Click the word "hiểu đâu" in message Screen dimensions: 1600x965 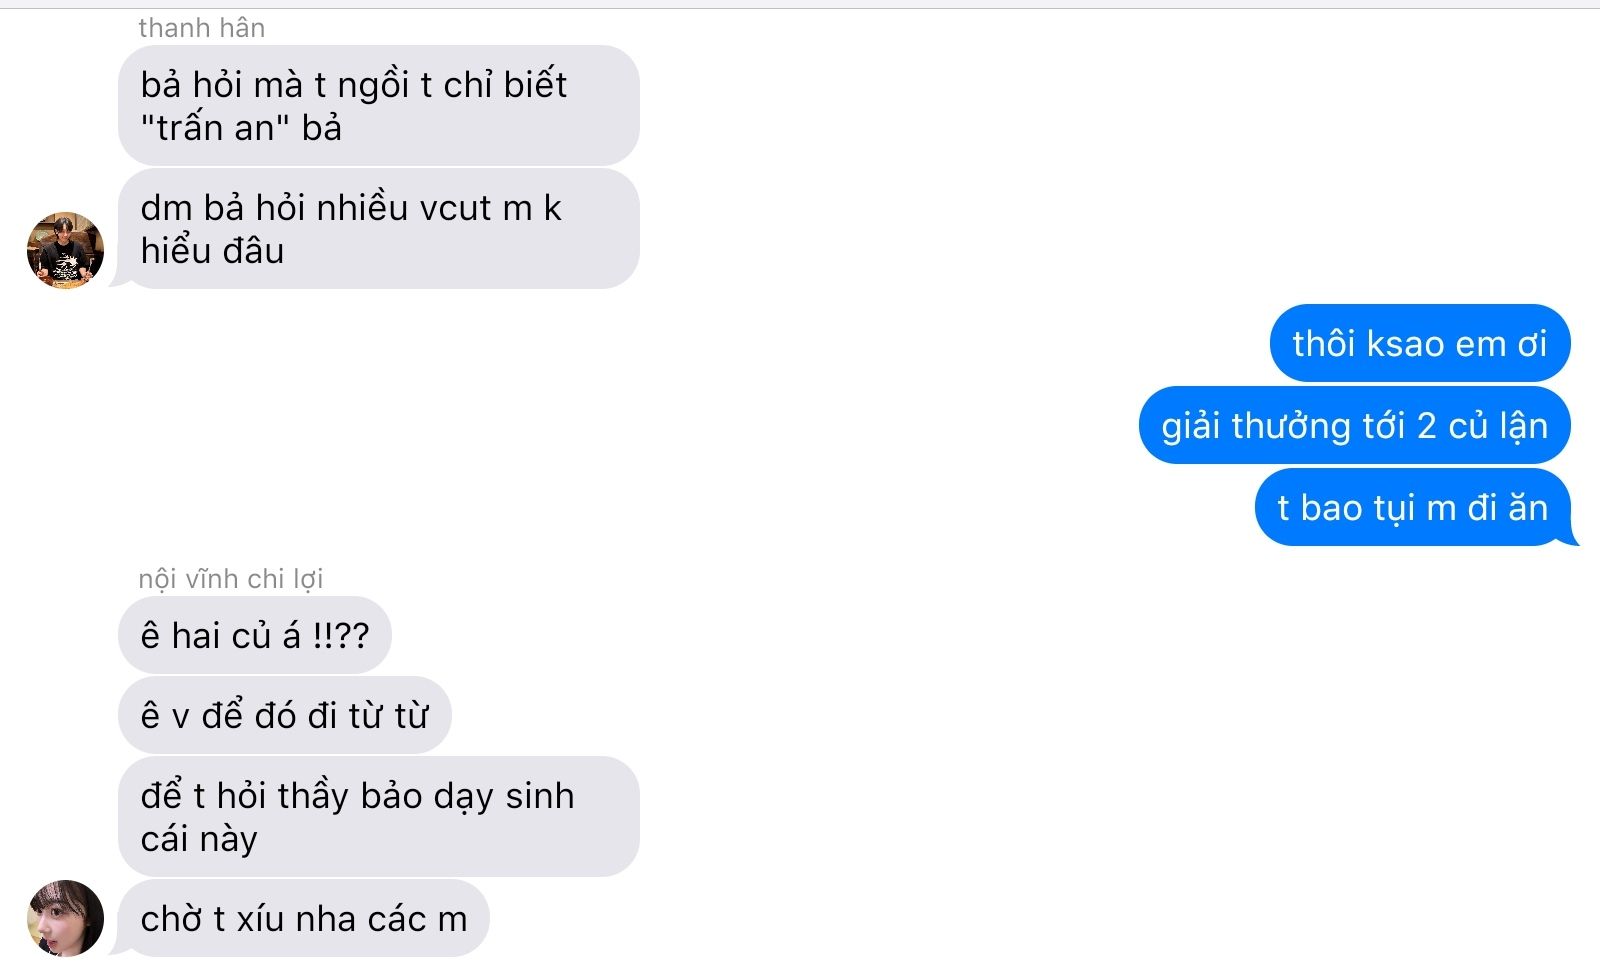[x=213, y=250]
